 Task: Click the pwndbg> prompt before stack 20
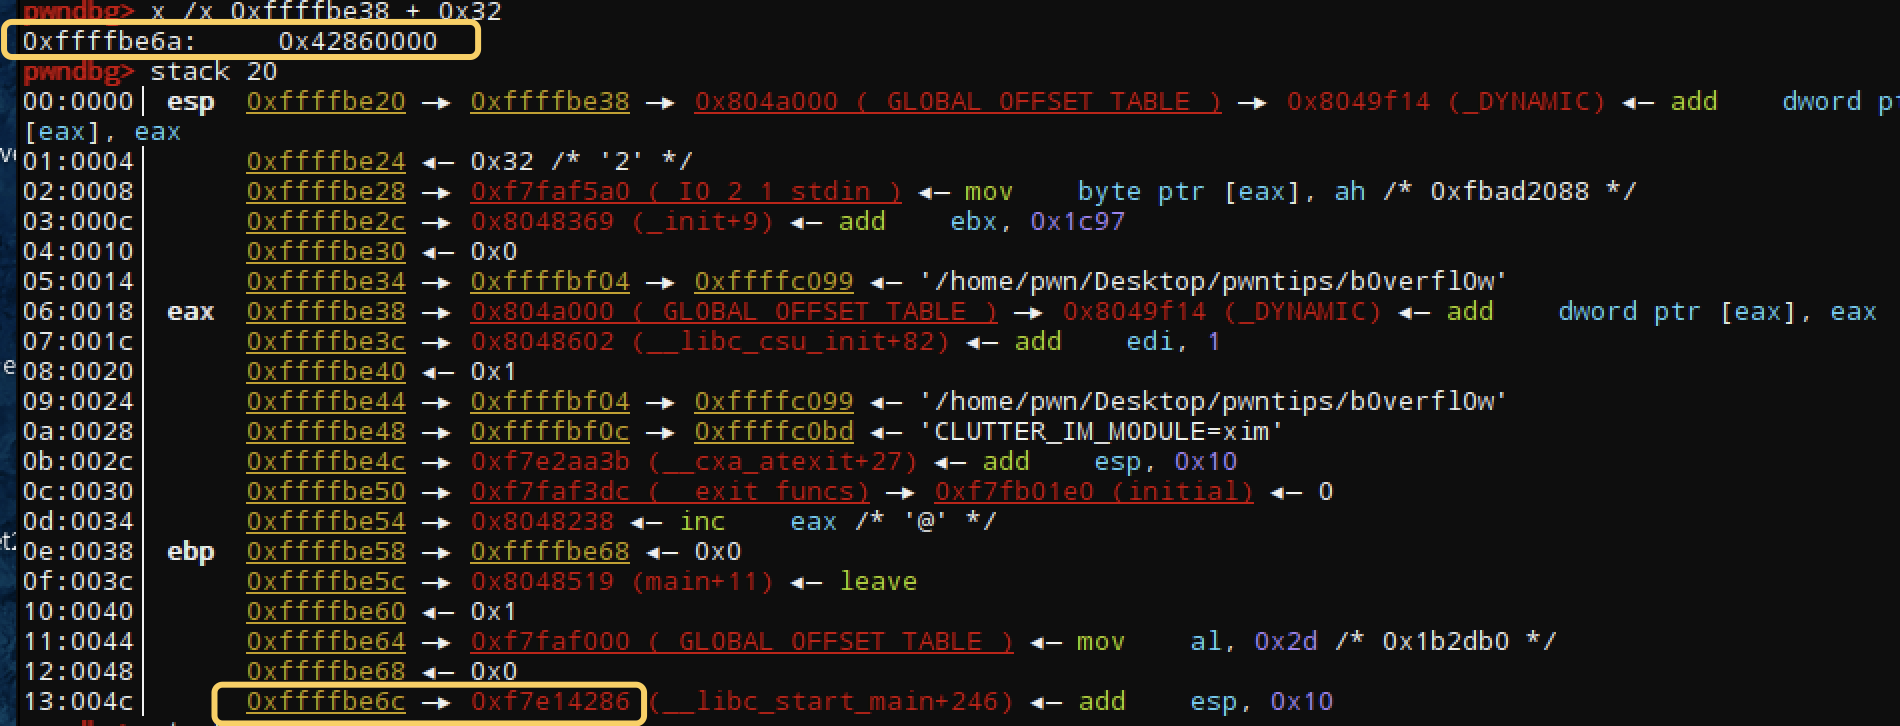point(78,72)
